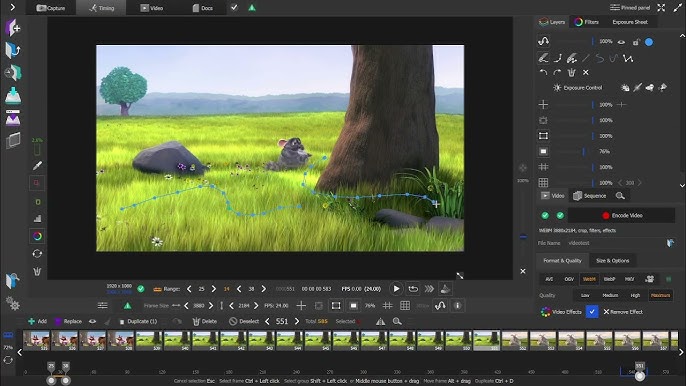Click the eyedropper tool in the left toolbar

pos(37,165)
